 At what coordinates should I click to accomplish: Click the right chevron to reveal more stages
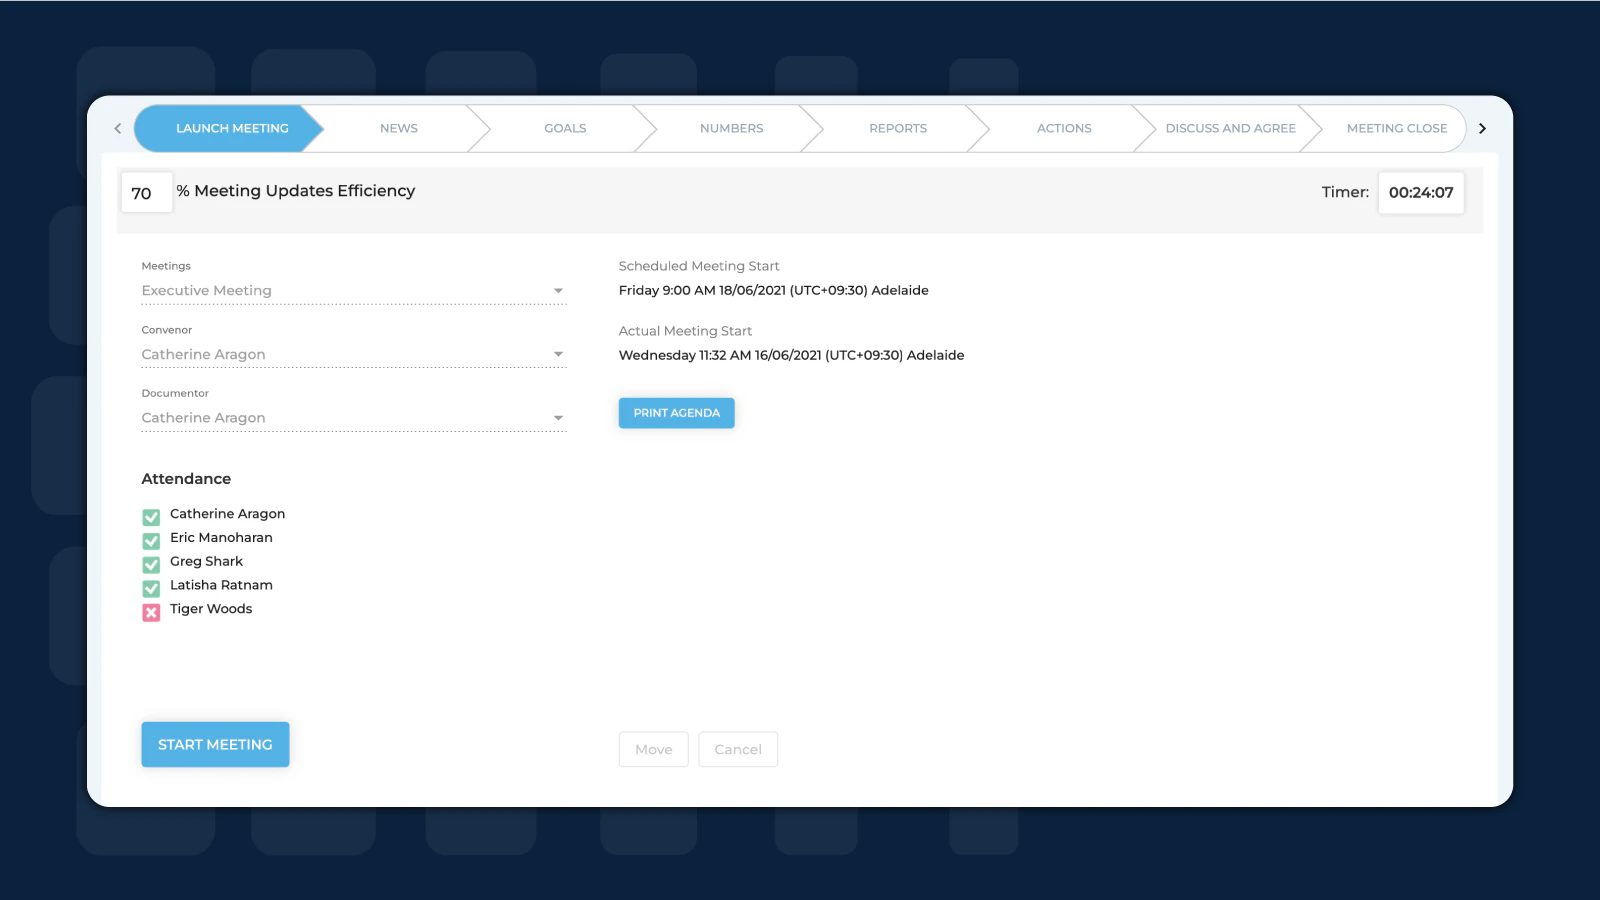1483,128
